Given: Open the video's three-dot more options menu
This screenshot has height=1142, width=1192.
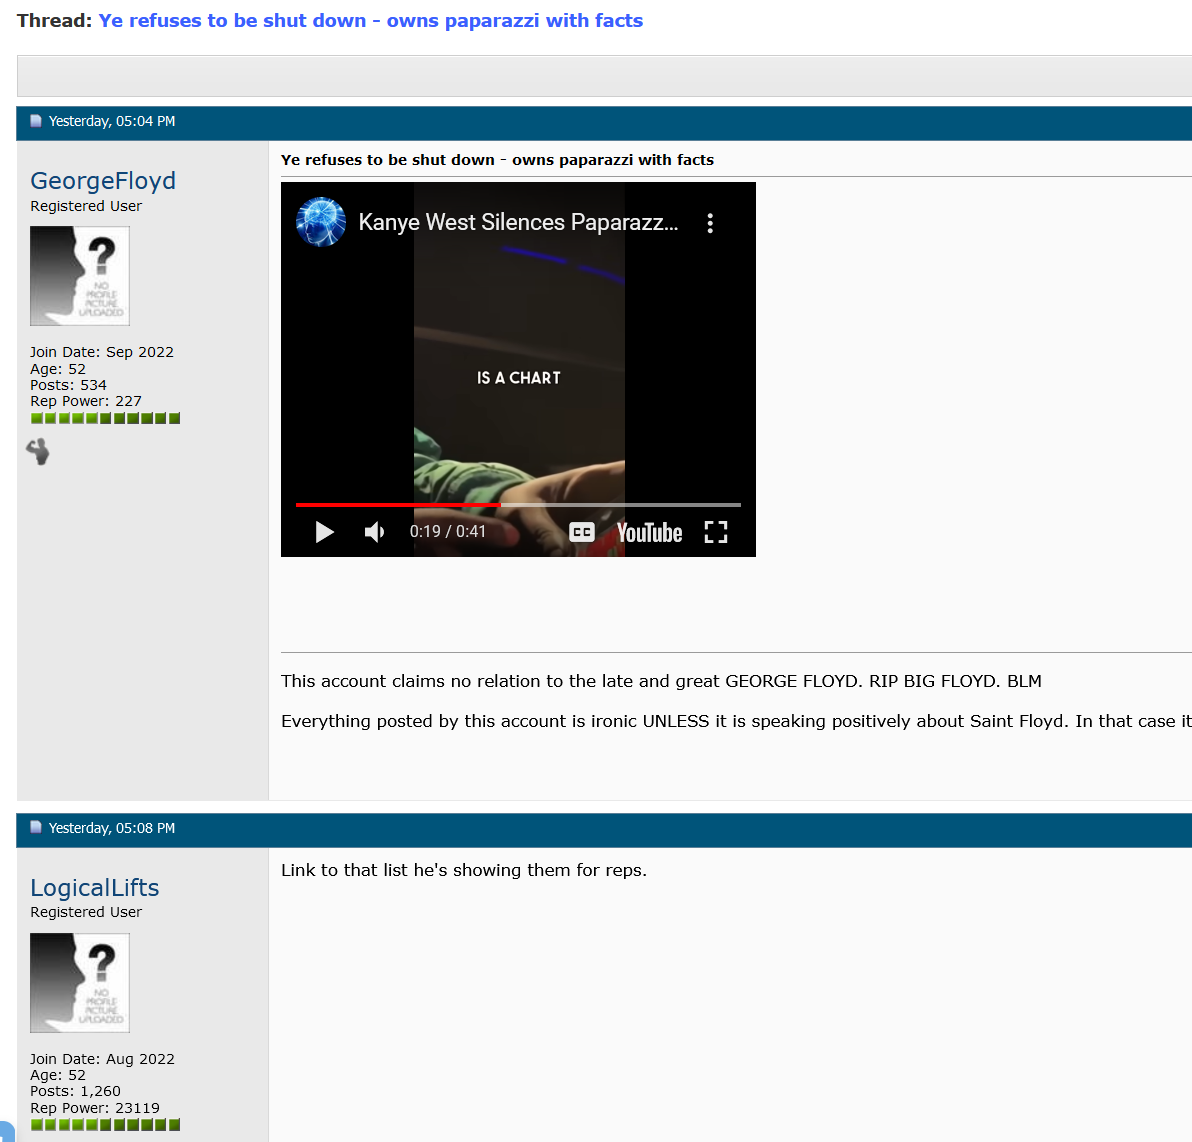Looking at the screenshot, I should (x=710, y=223).
